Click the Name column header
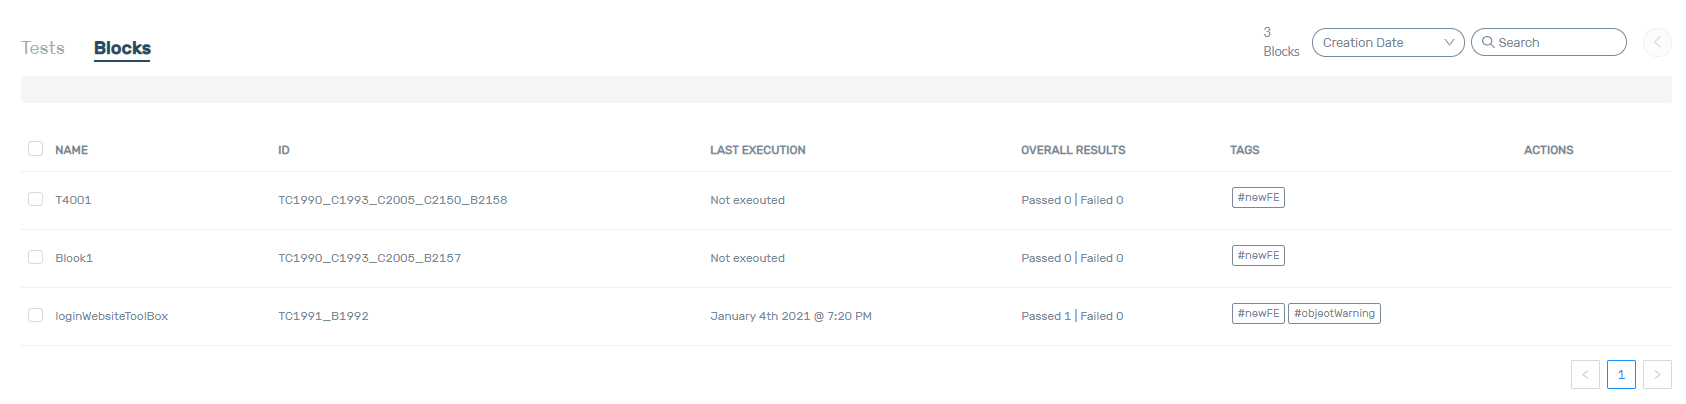This screenshot has width=1686, height=404. (71, 150)
